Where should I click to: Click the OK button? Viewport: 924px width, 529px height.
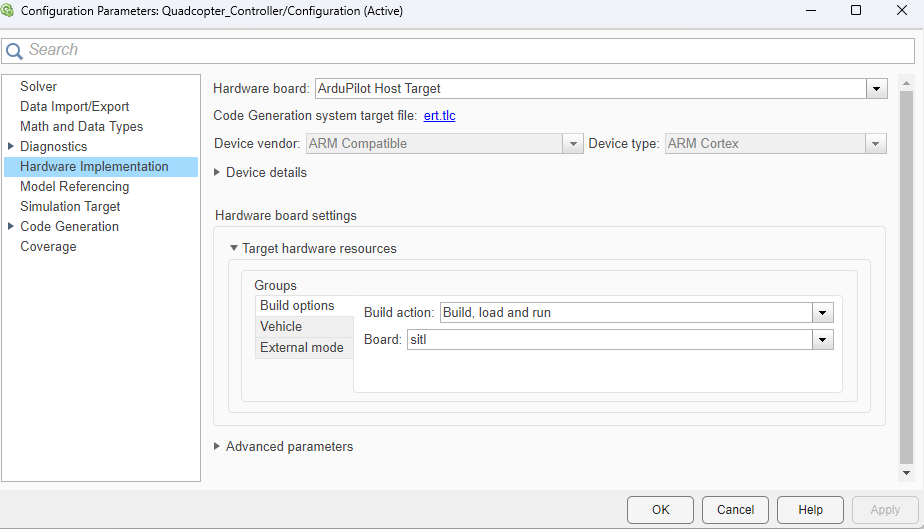[660, 510]
